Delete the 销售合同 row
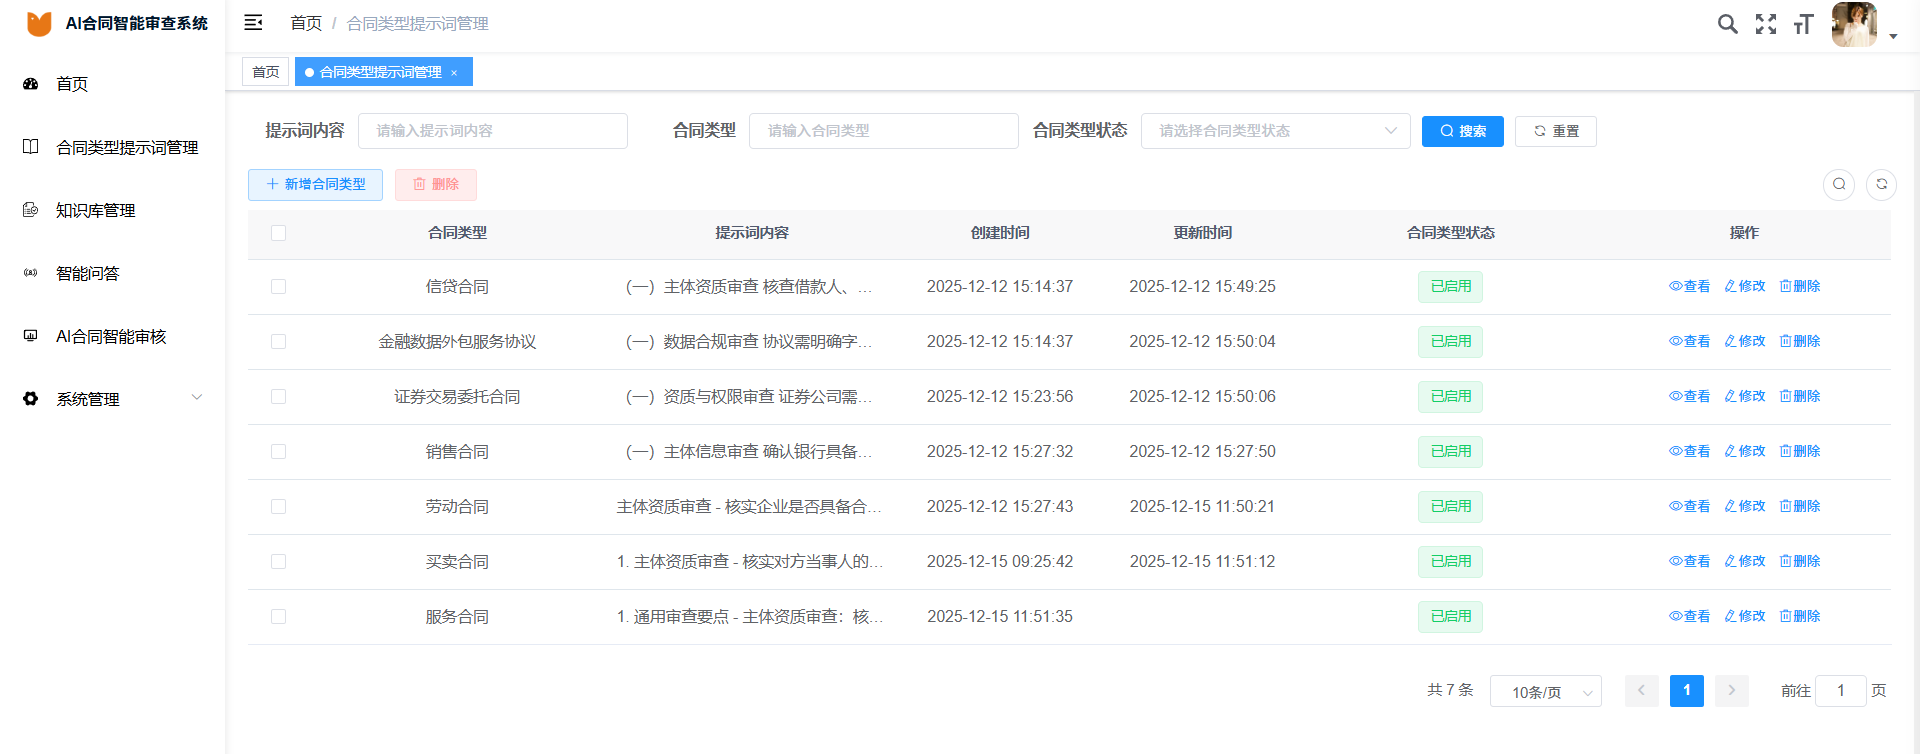The height and width of the screenshot is (754, 1920). [x=1800, y=451]
